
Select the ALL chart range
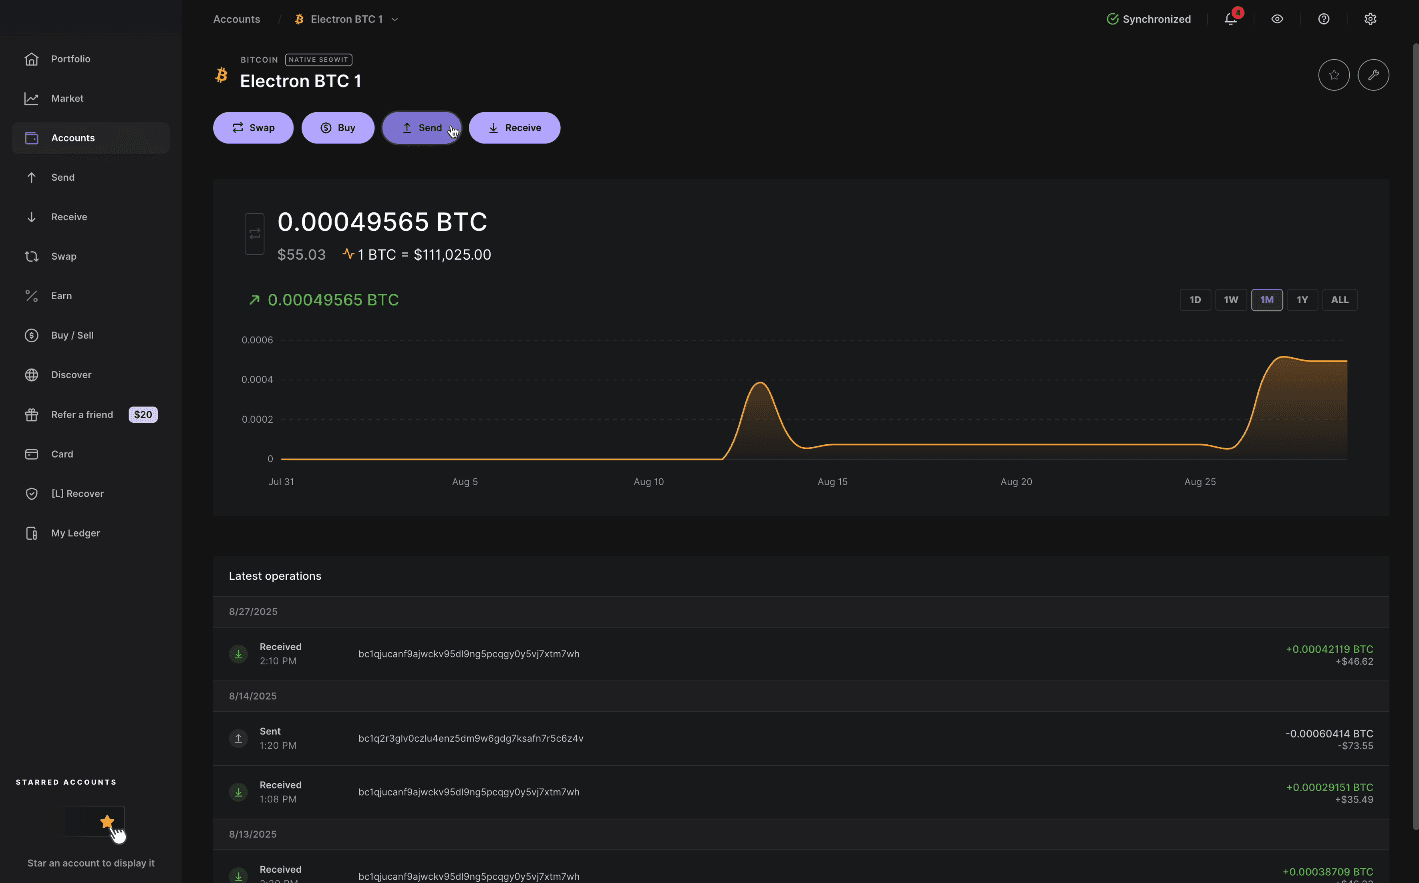[1340, 300]
